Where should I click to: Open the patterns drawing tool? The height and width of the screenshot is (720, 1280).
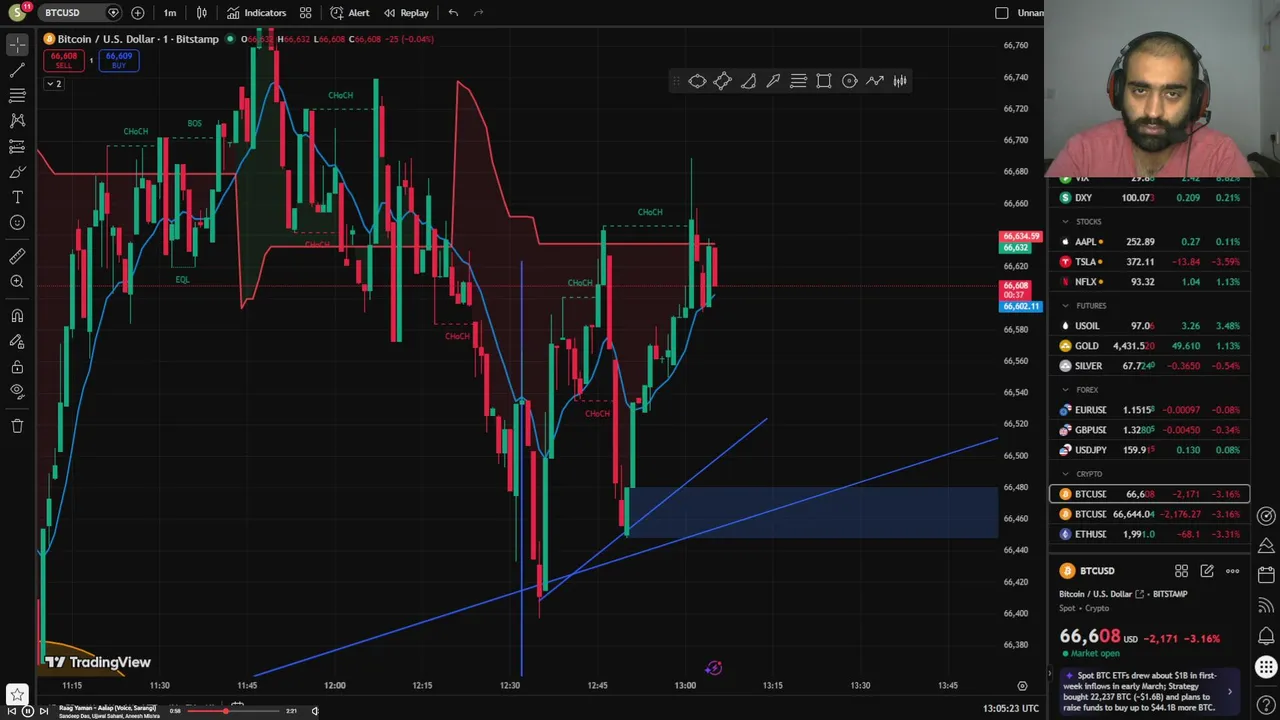pyautogui.click(x=17, y=121)
